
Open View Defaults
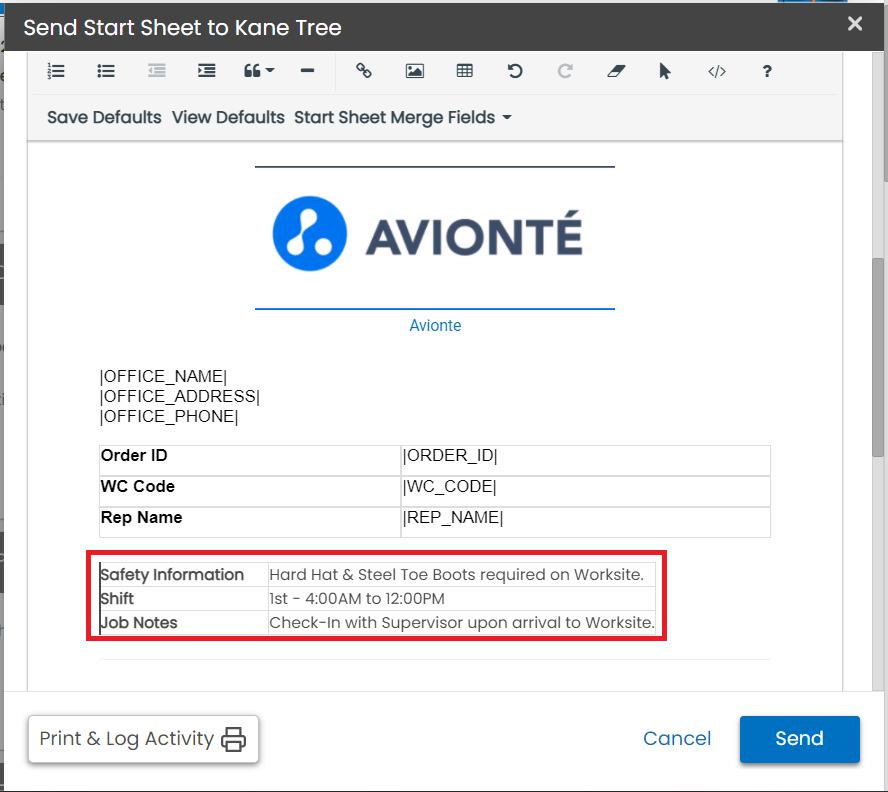click(228, 117)
